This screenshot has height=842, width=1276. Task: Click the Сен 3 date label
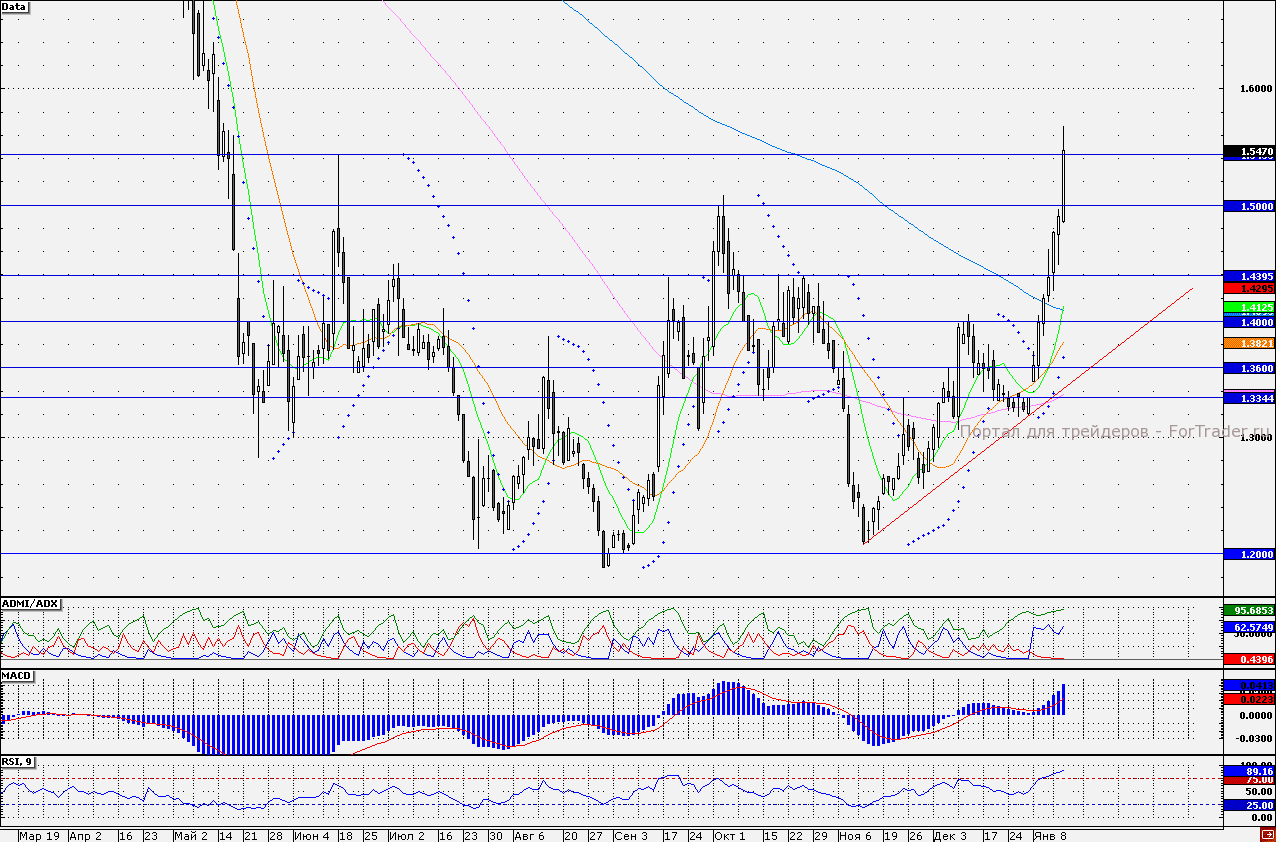pos(631,835)
